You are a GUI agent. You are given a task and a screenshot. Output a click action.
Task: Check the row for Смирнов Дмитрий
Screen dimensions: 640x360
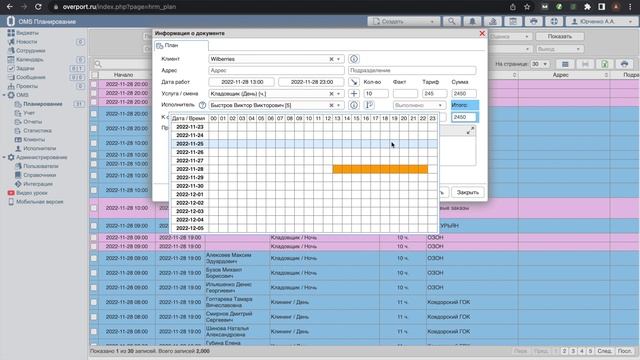tap(94, 317)
